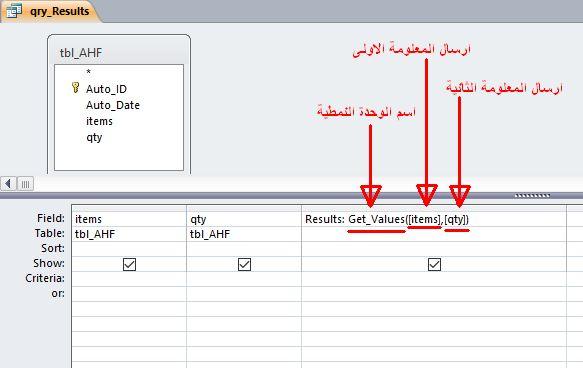Image resolution: width=583 pixels, height=368 pixels.
Task: Click Table cell tbl_AHF under qty column
Action: point(244,234)
